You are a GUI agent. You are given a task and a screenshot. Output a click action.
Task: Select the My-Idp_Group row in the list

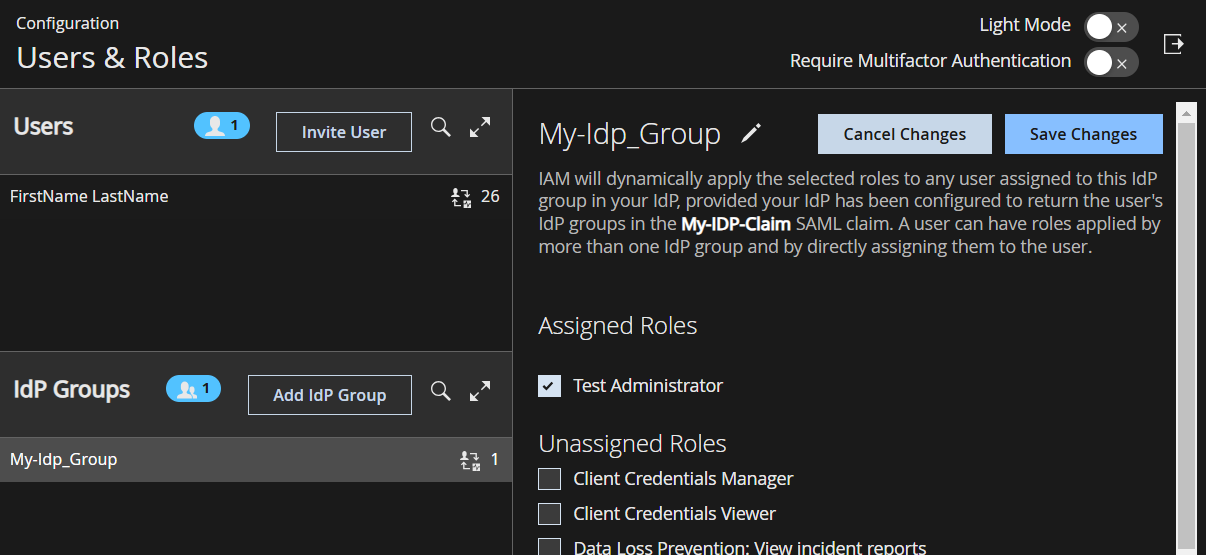(x=256, y=460)
